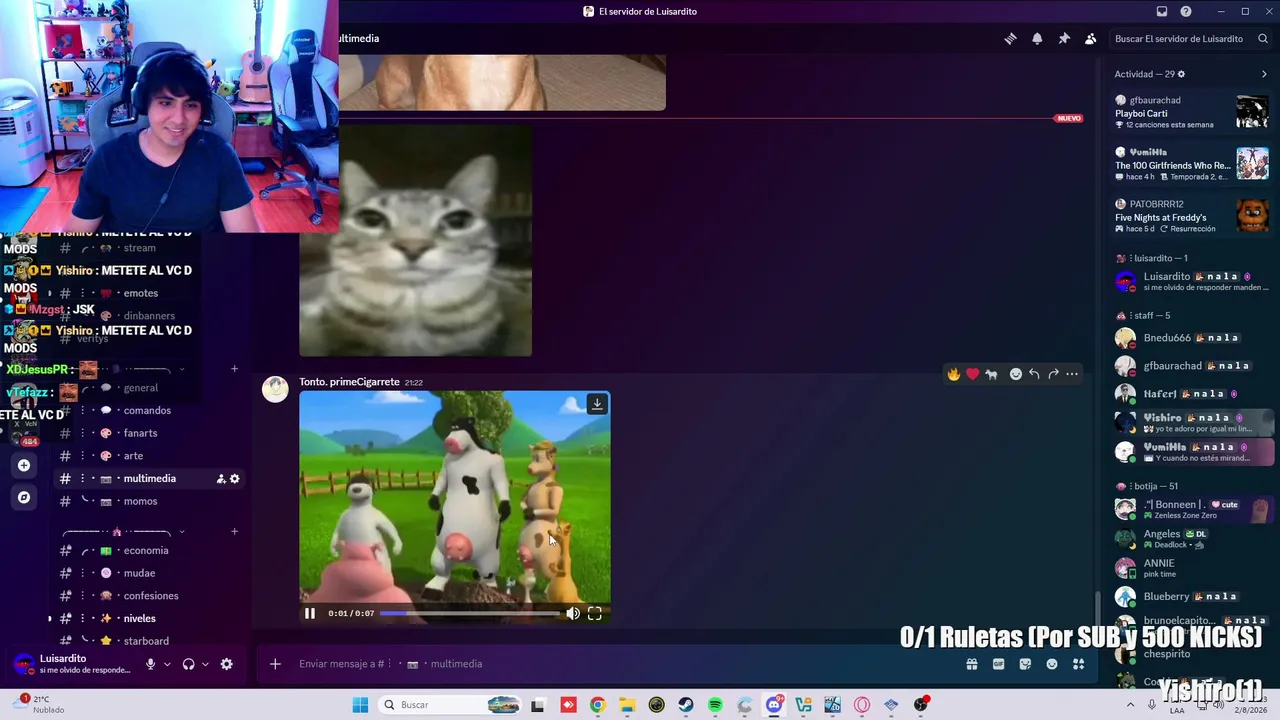Open Windows Start menu
The height and width of the screenshot is (720, 1280).
[360, 705]
